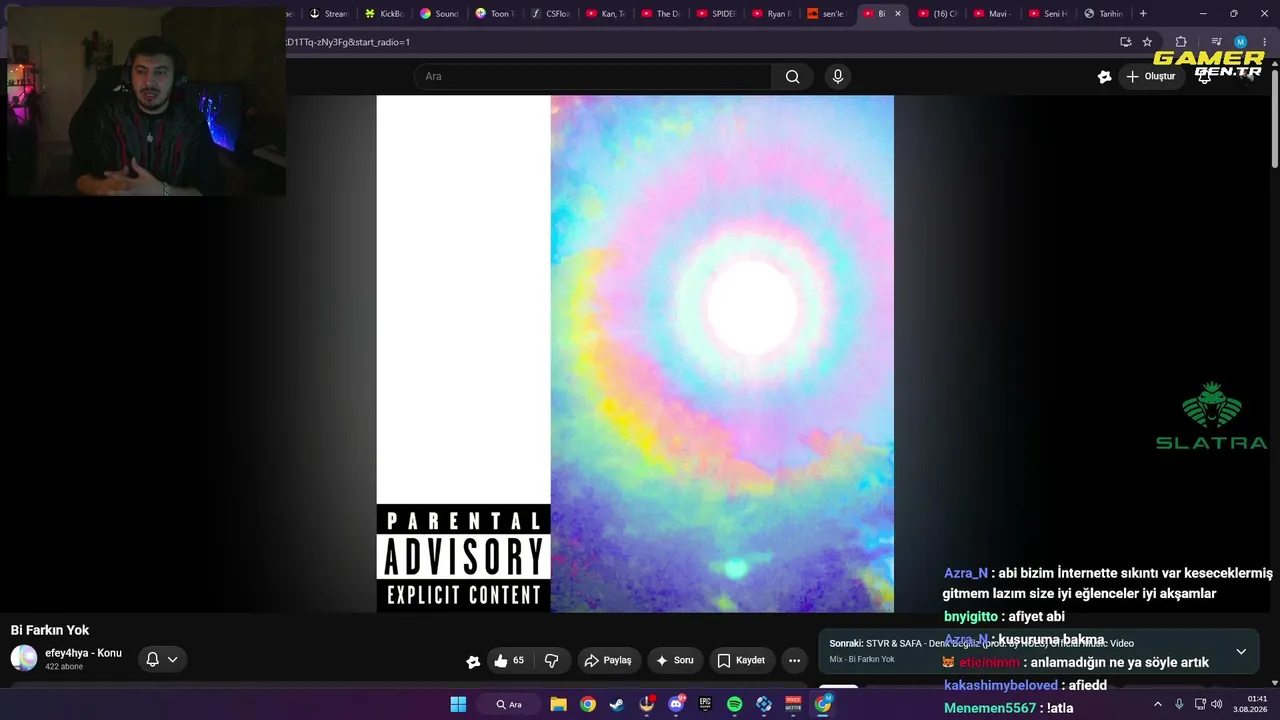Switch to the CSFloat browser tab
Viewport: 1280px width, 720px height.
550,14
